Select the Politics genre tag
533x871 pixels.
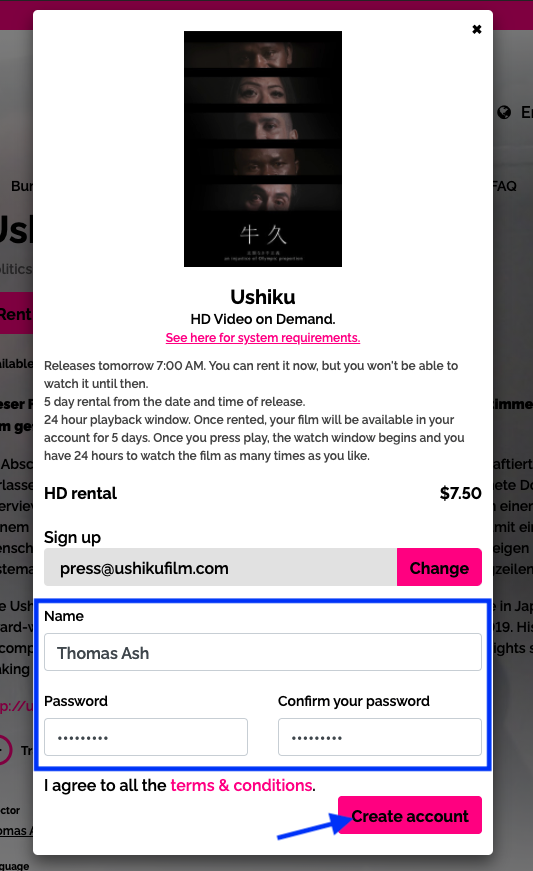(x=16, y=269)
